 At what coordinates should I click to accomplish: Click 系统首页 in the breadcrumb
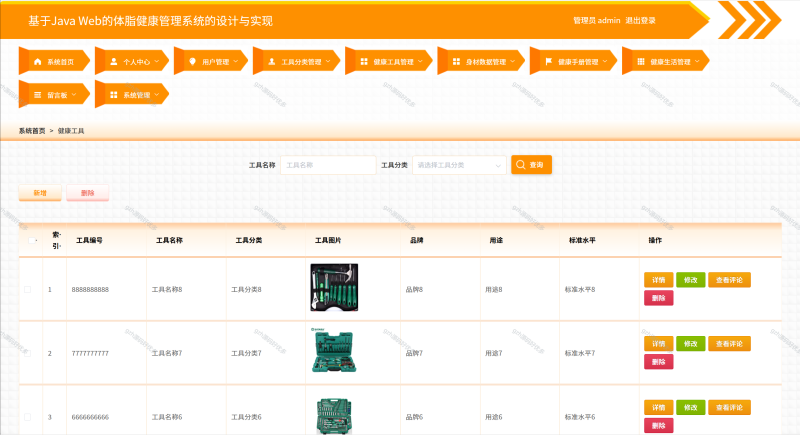pos(32,131)
